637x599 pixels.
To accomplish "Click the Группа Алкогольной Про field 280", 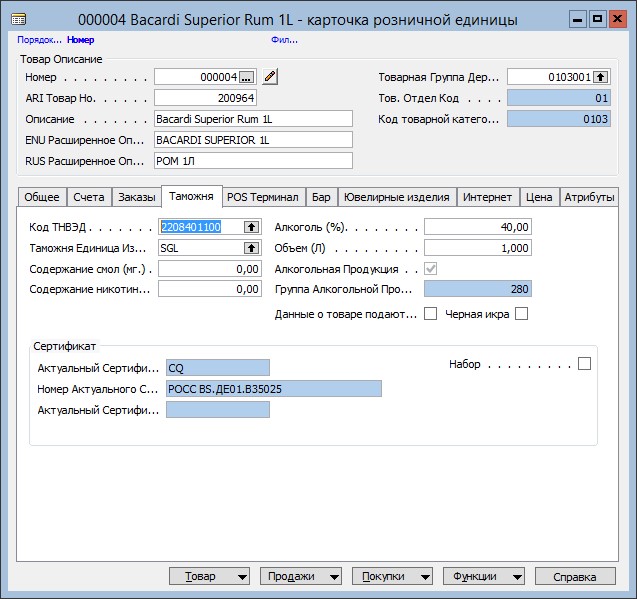I will click(478, 289).
